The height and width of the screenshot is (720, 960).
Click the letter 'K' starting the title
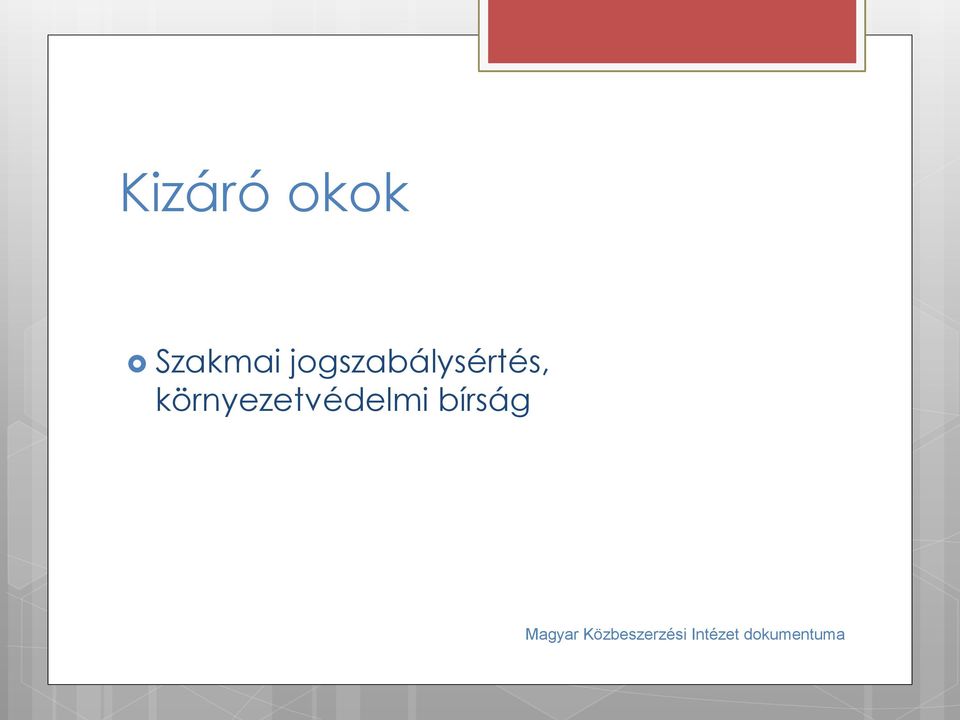pyautogui.click(x=135, y=193)
